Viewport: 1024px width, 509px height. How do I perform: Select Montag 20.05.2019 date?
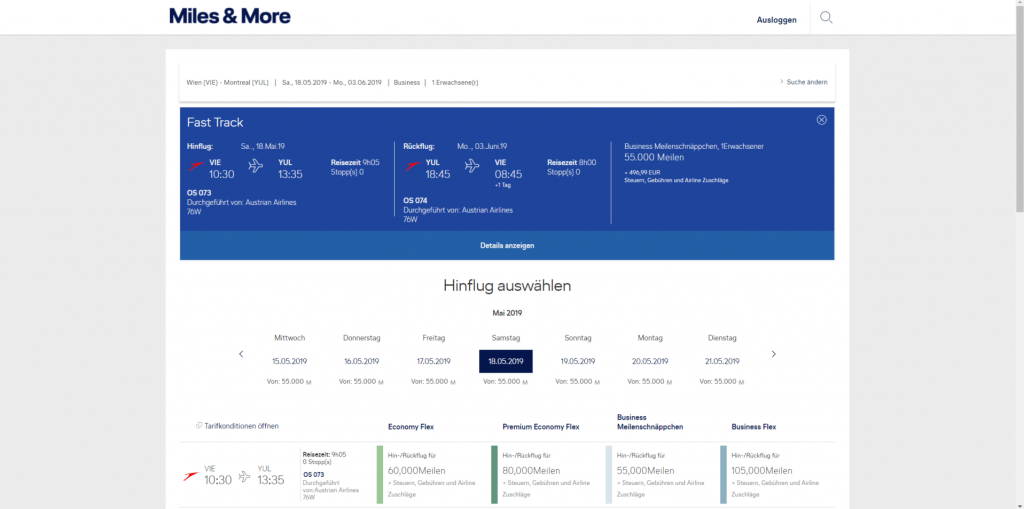pyautogui.click(x=650, y=361)
